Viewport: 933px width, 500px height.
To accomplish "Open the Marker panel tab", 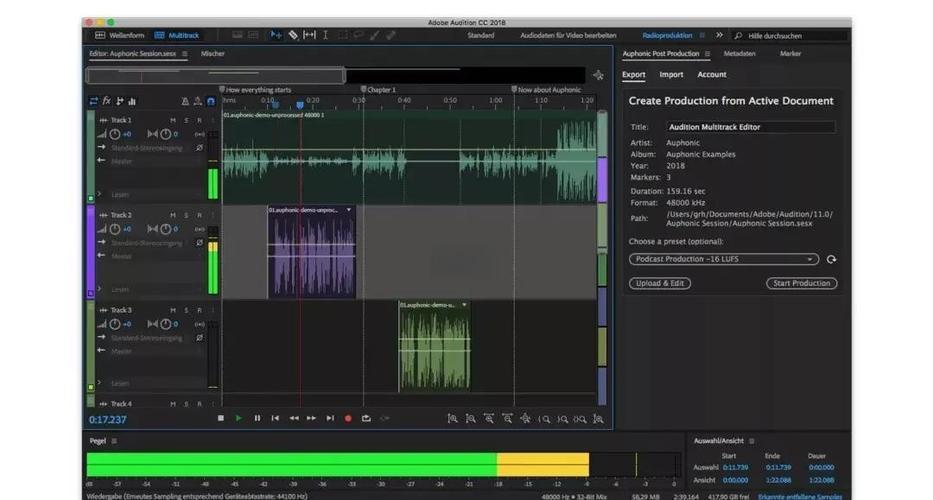I will [790, 54].
